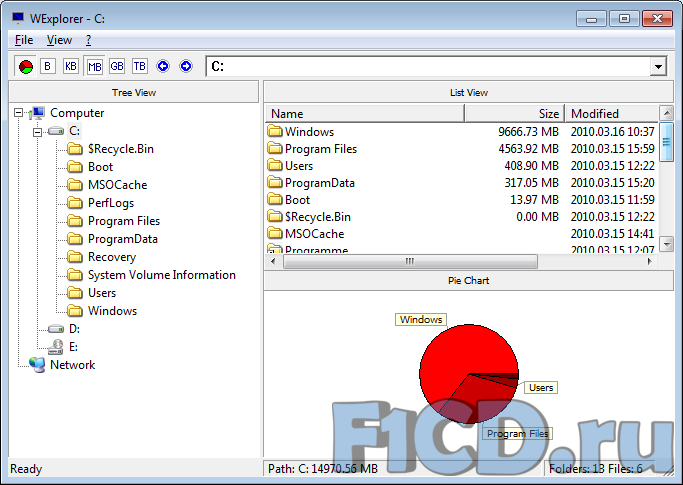Viewport: 683px width, 485px height.
Task: Select the Recovery folder icon in the tree
Action: pos(75,257)
